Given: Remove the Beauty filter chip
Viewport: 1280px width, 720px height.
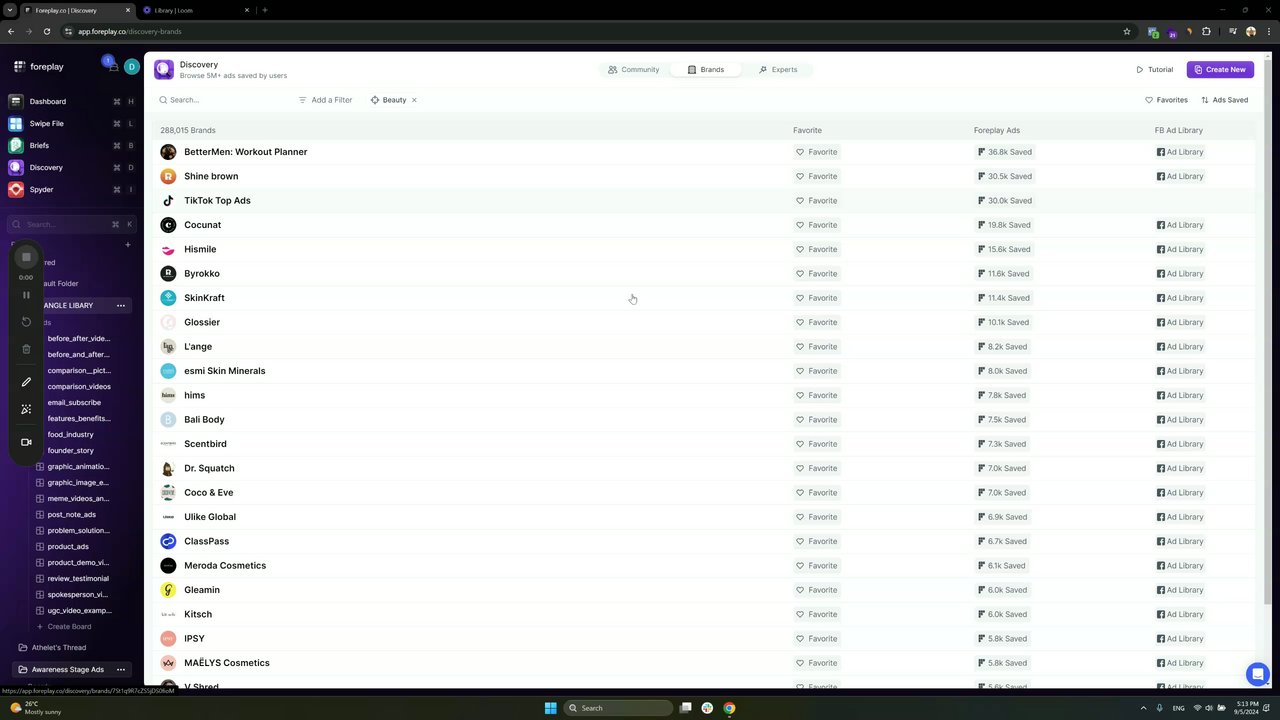Looking at the screenshot, I should (x=414, y=100).
